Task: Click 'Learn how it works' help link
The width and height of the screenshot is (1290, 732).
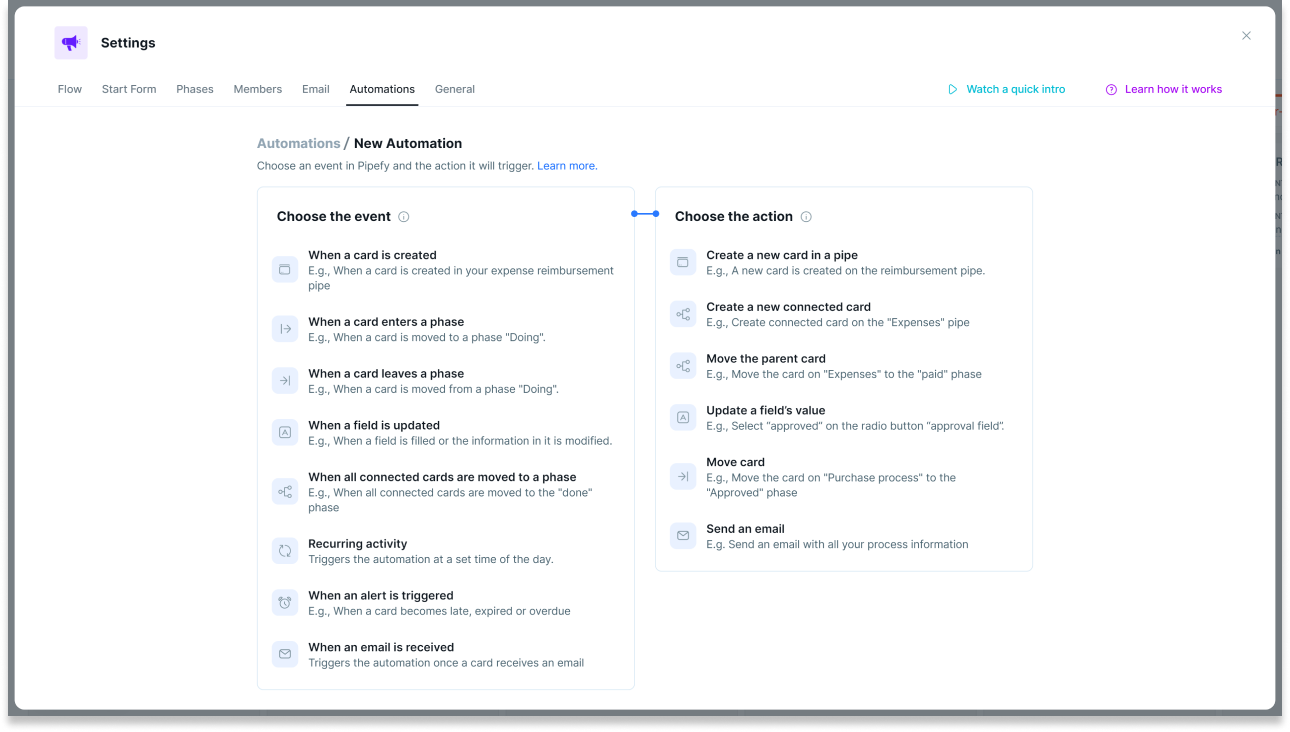Action: 1164,89
